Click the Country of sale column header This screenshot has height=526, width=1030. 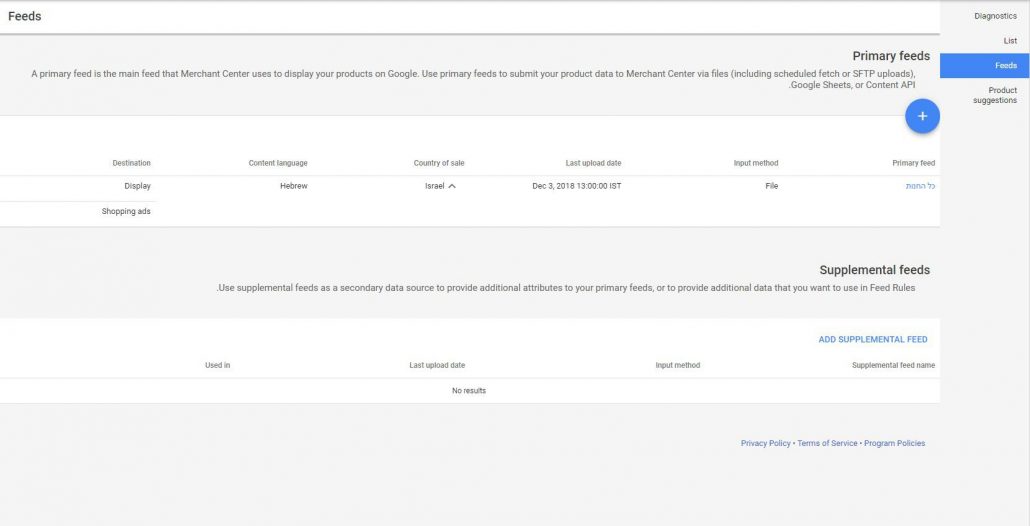439,163
